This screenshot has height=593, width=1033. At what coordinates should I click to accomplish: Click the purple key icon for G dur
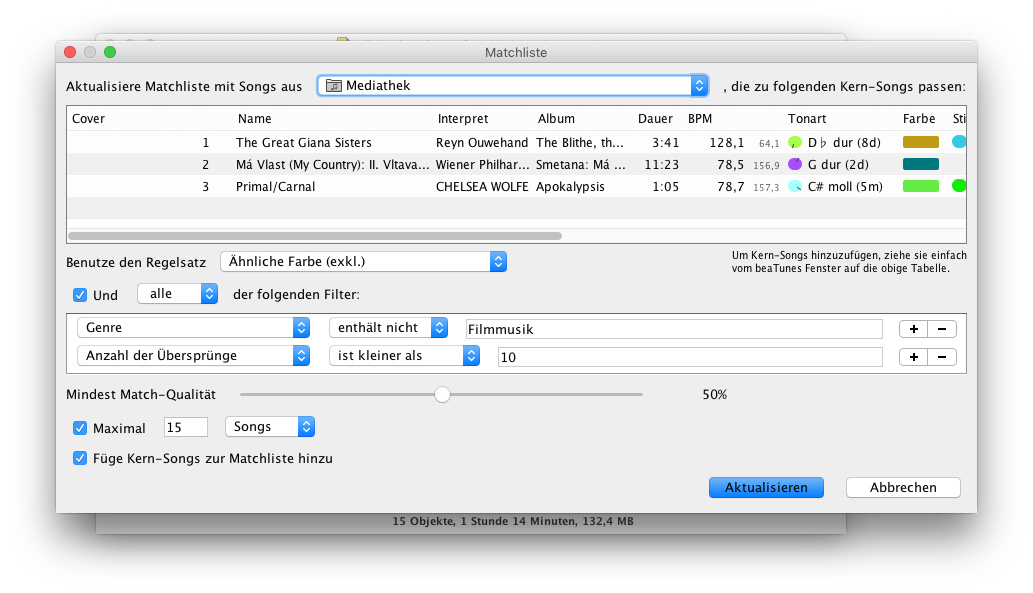(795, 164)
